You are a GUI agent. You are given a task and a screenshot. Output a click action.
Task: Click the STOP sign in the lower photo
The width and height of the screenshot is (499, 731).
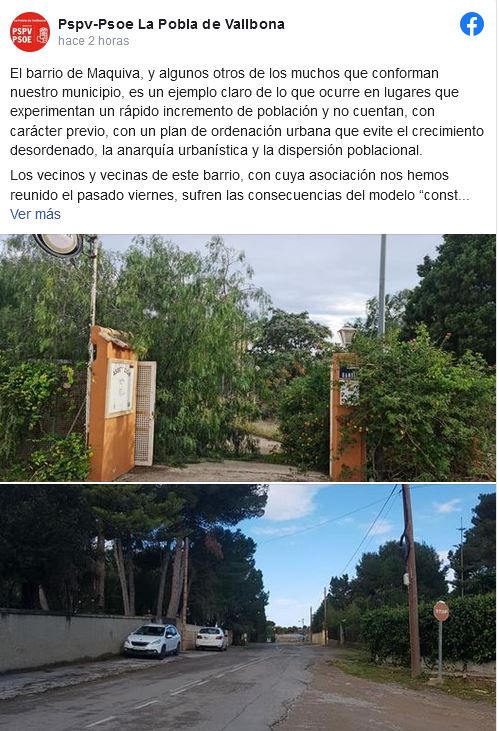click(x=441, y=611)
